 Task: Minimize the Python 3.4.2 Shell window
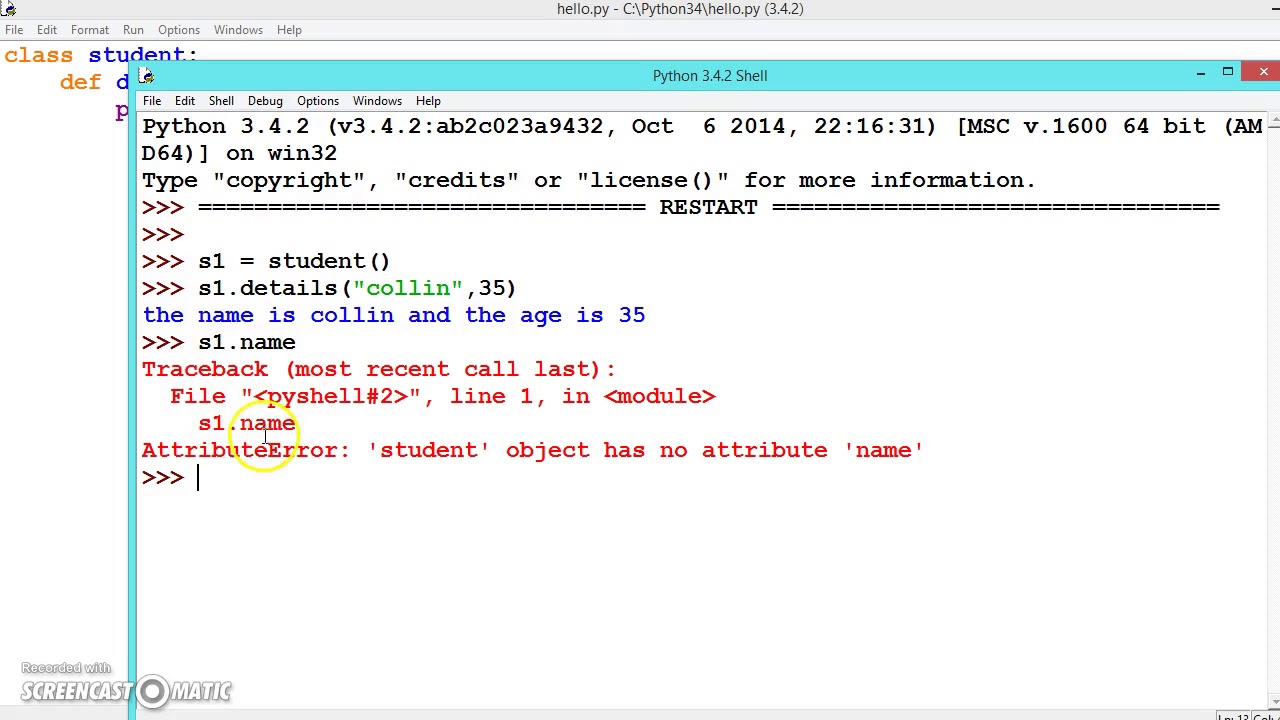(x=1200, y=73)
